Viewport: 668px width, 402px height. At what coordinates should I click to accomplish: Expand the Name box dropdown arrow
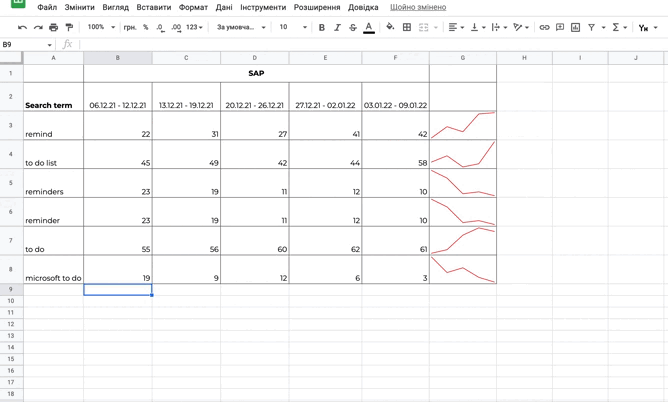click(49, 45)
